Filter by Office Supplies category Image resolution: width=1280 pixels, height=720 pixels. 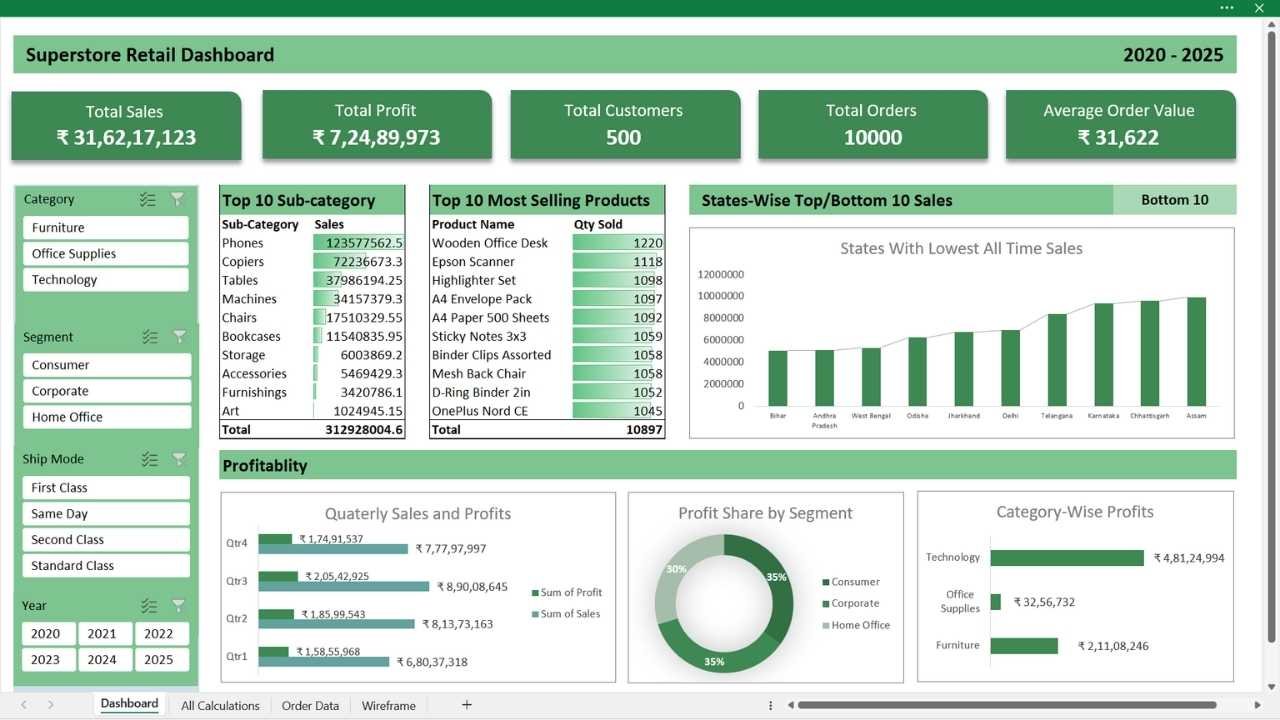coord(106,254)
